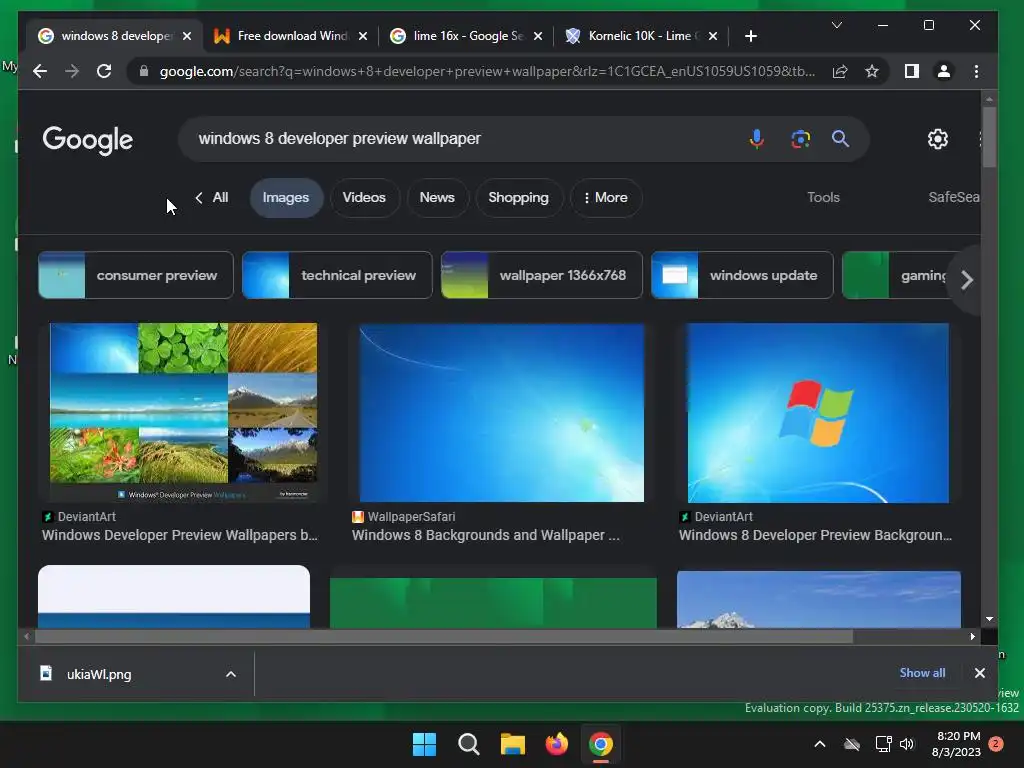Image resolution: width=1024 pixels, height=768 pixels.
Task: Open the Windows logo blue wallpaper thumbnail
Action: click(x=818, y=413)
